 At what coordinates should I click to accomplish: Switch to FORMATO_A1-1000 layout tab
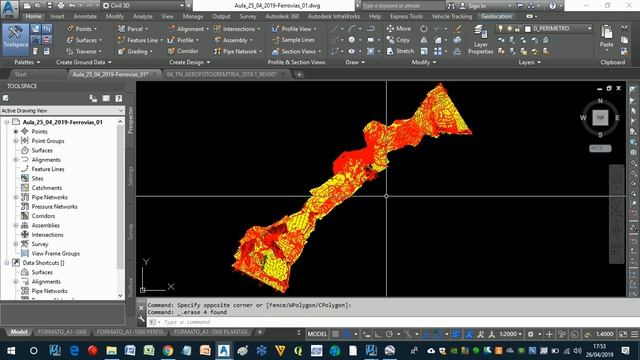point(62,332)
